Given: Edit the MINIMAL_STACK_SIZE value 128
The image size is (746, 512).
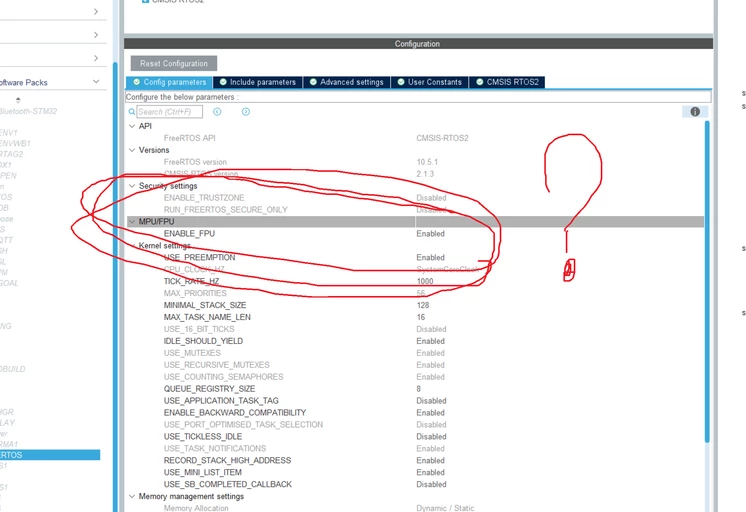Looking at the screenshot, I should [x=422, y=305].
